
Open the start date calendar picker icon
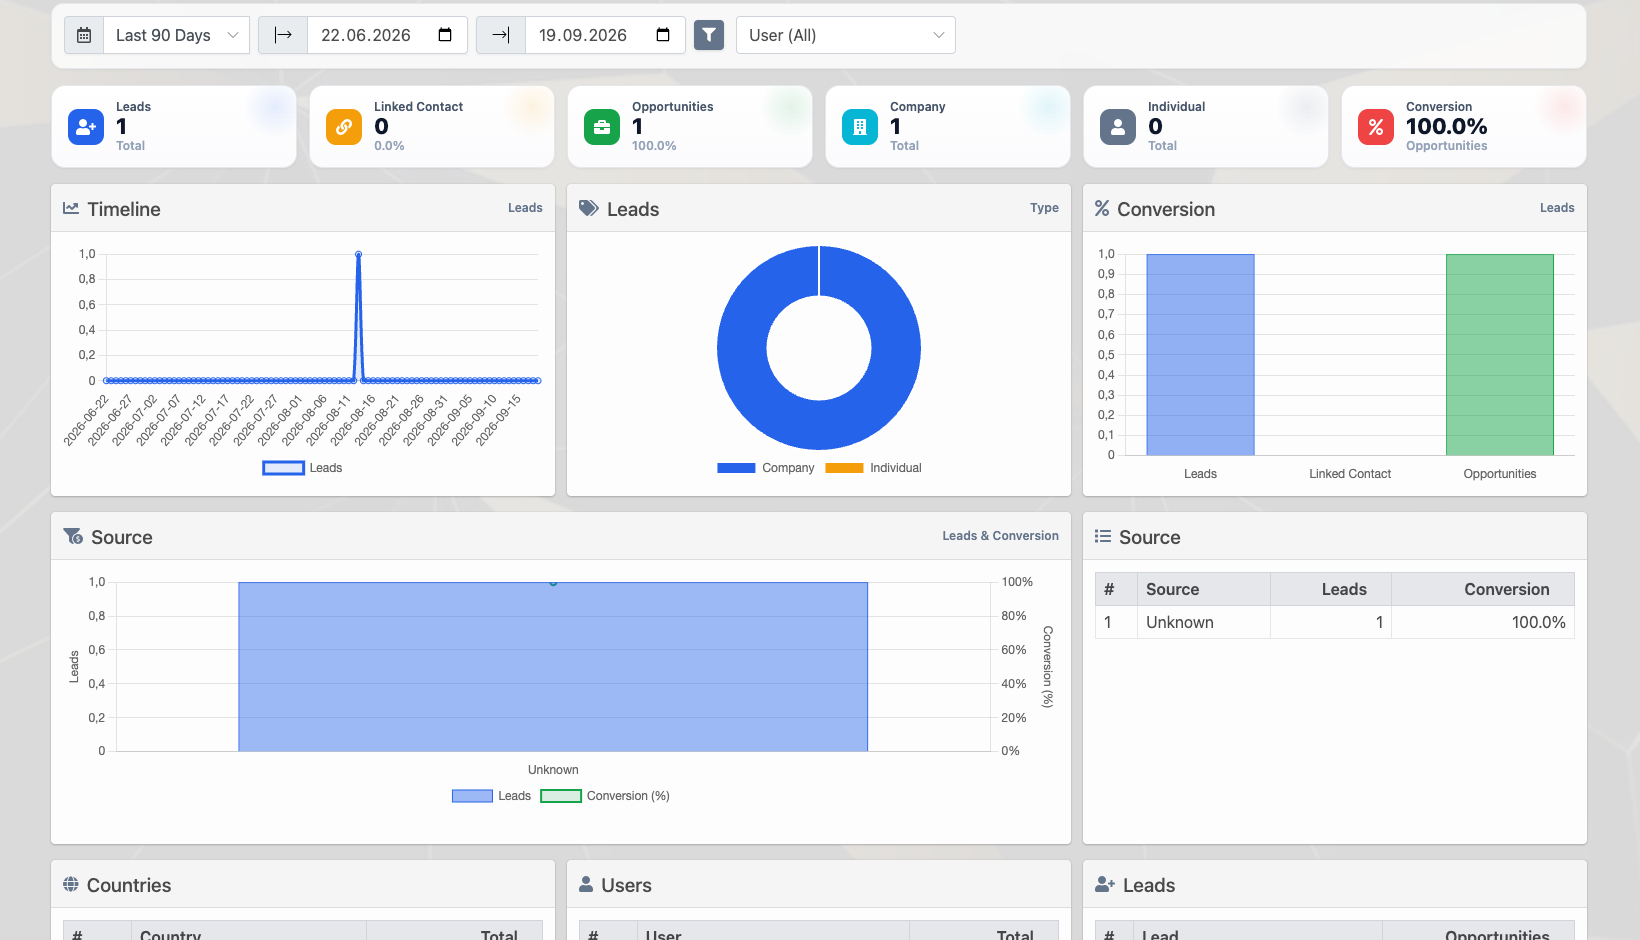click(x=445, y=35)
